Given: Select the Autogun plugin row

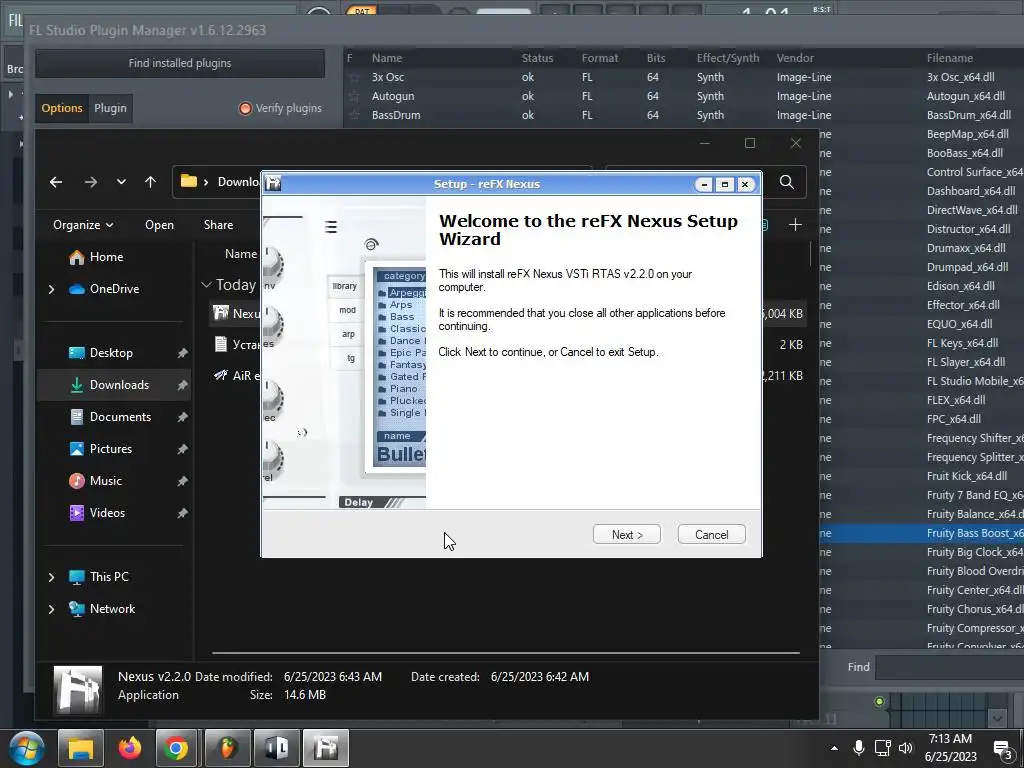Looking at the screenshot, I should tap(683, 96).
